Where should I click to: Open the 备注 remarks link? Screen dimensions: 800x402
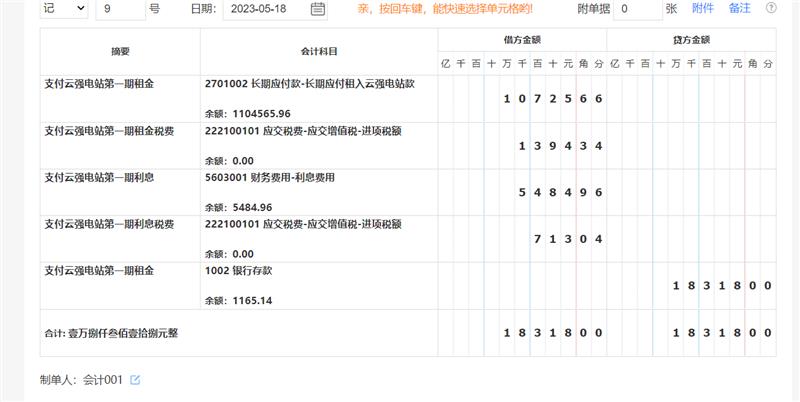point(740,9)
